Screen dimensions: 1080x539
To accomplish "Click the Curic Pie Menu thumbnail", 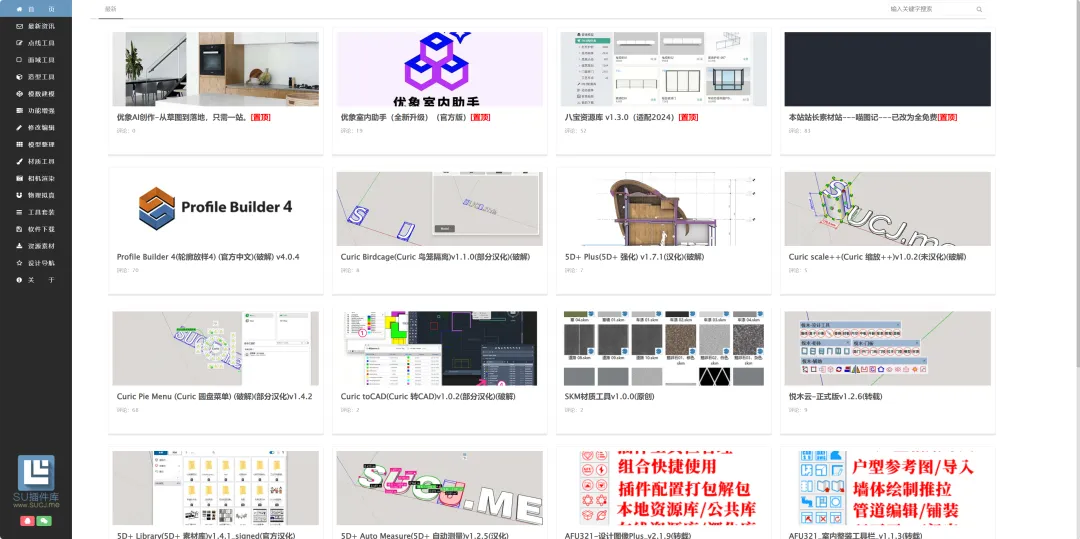I will (216, 348).
